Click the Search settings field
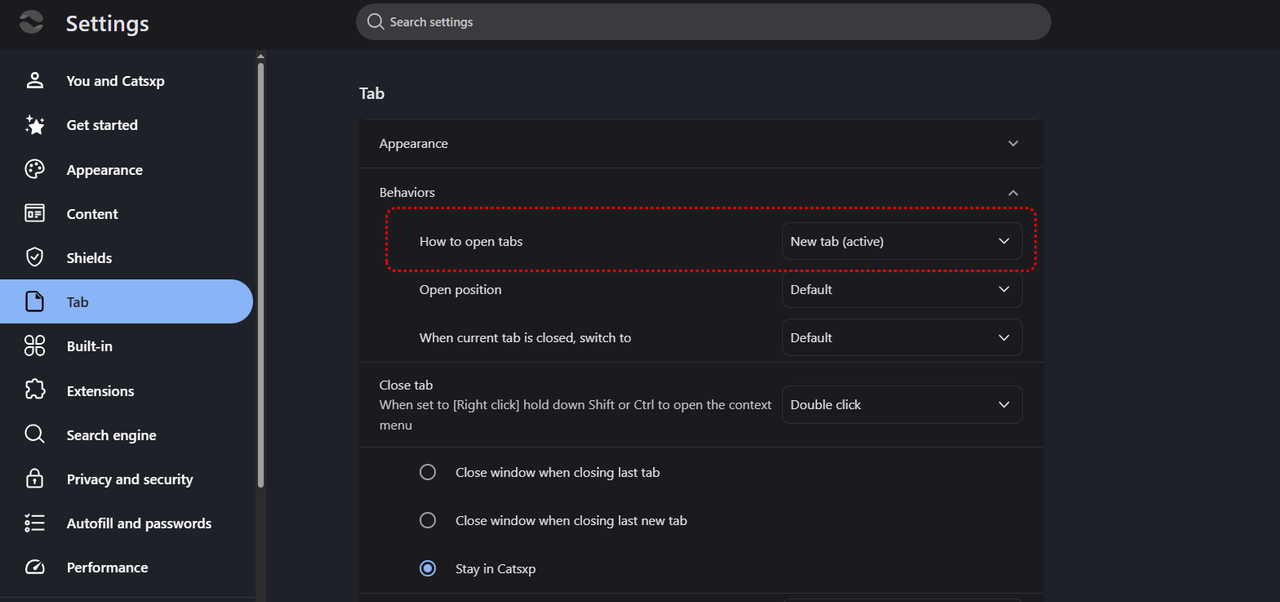This screenshot has width=1280, height=602. (703, 22)
